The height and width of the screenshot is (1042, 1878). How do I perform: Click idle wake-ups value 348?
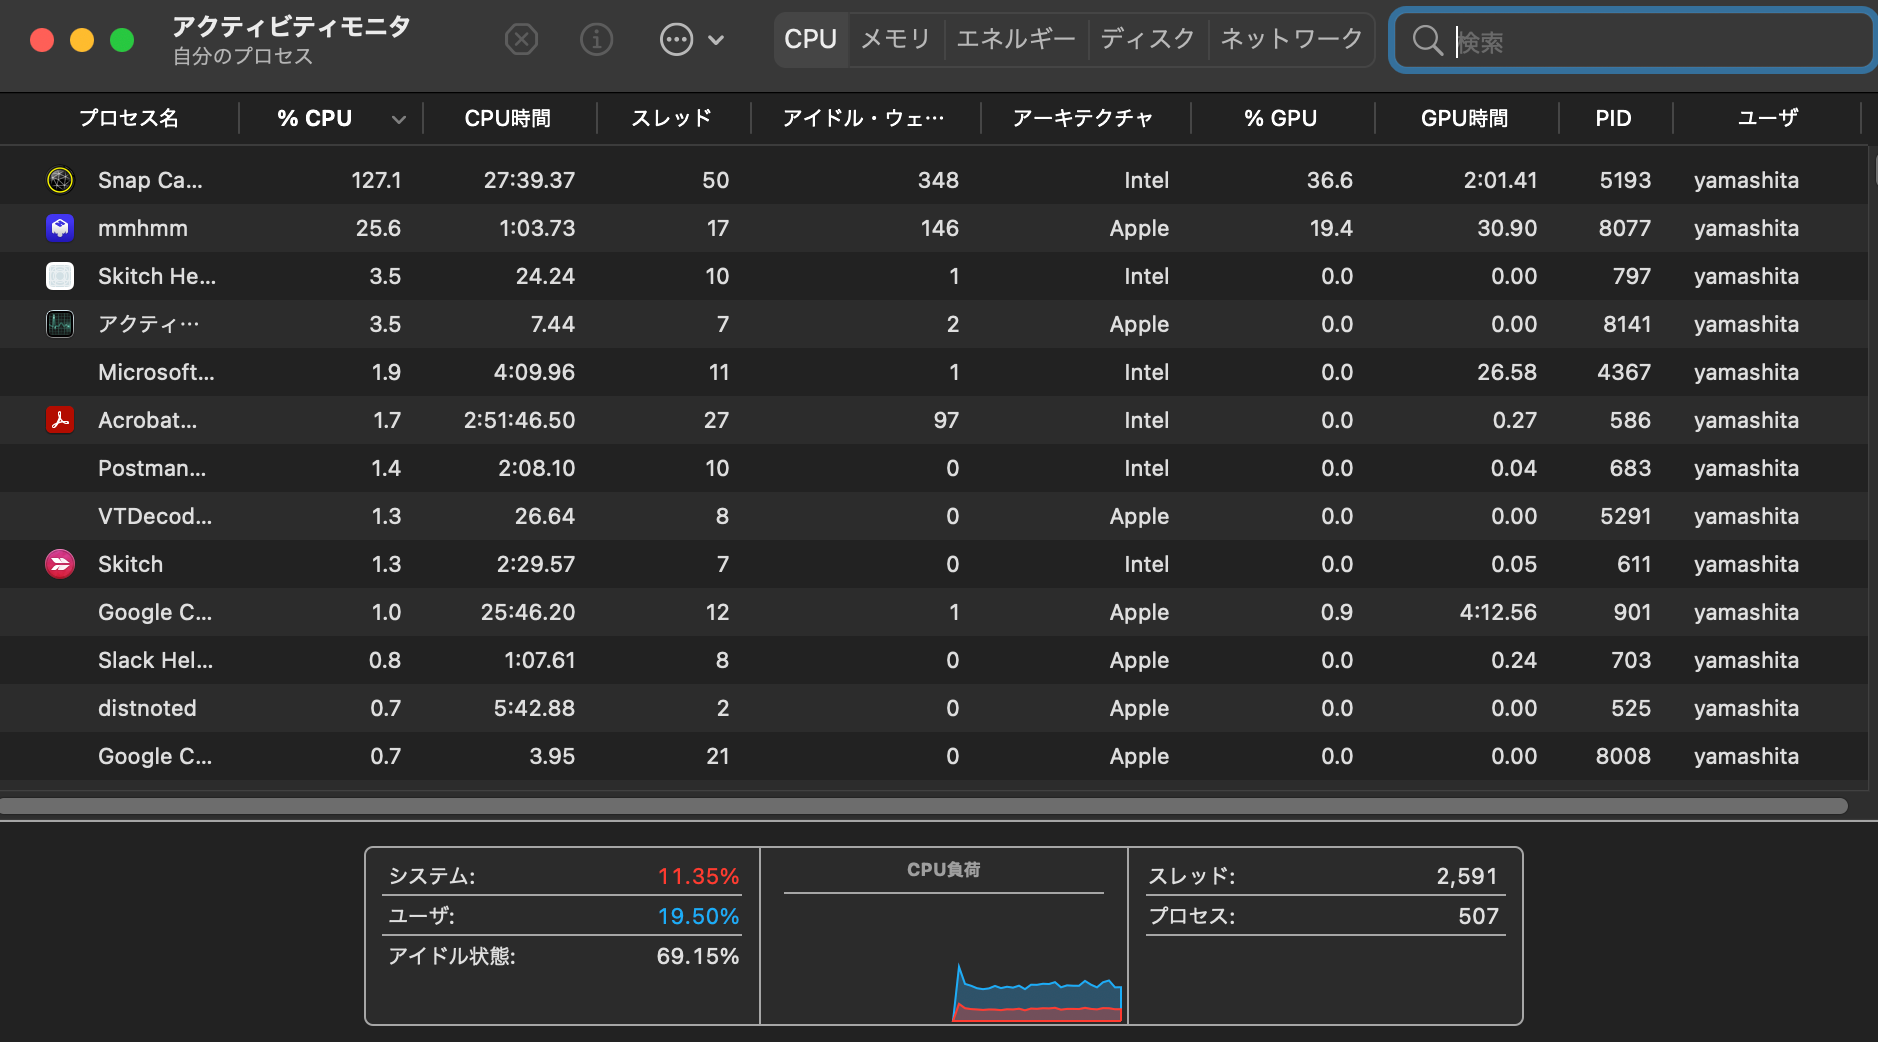[938, 180]
